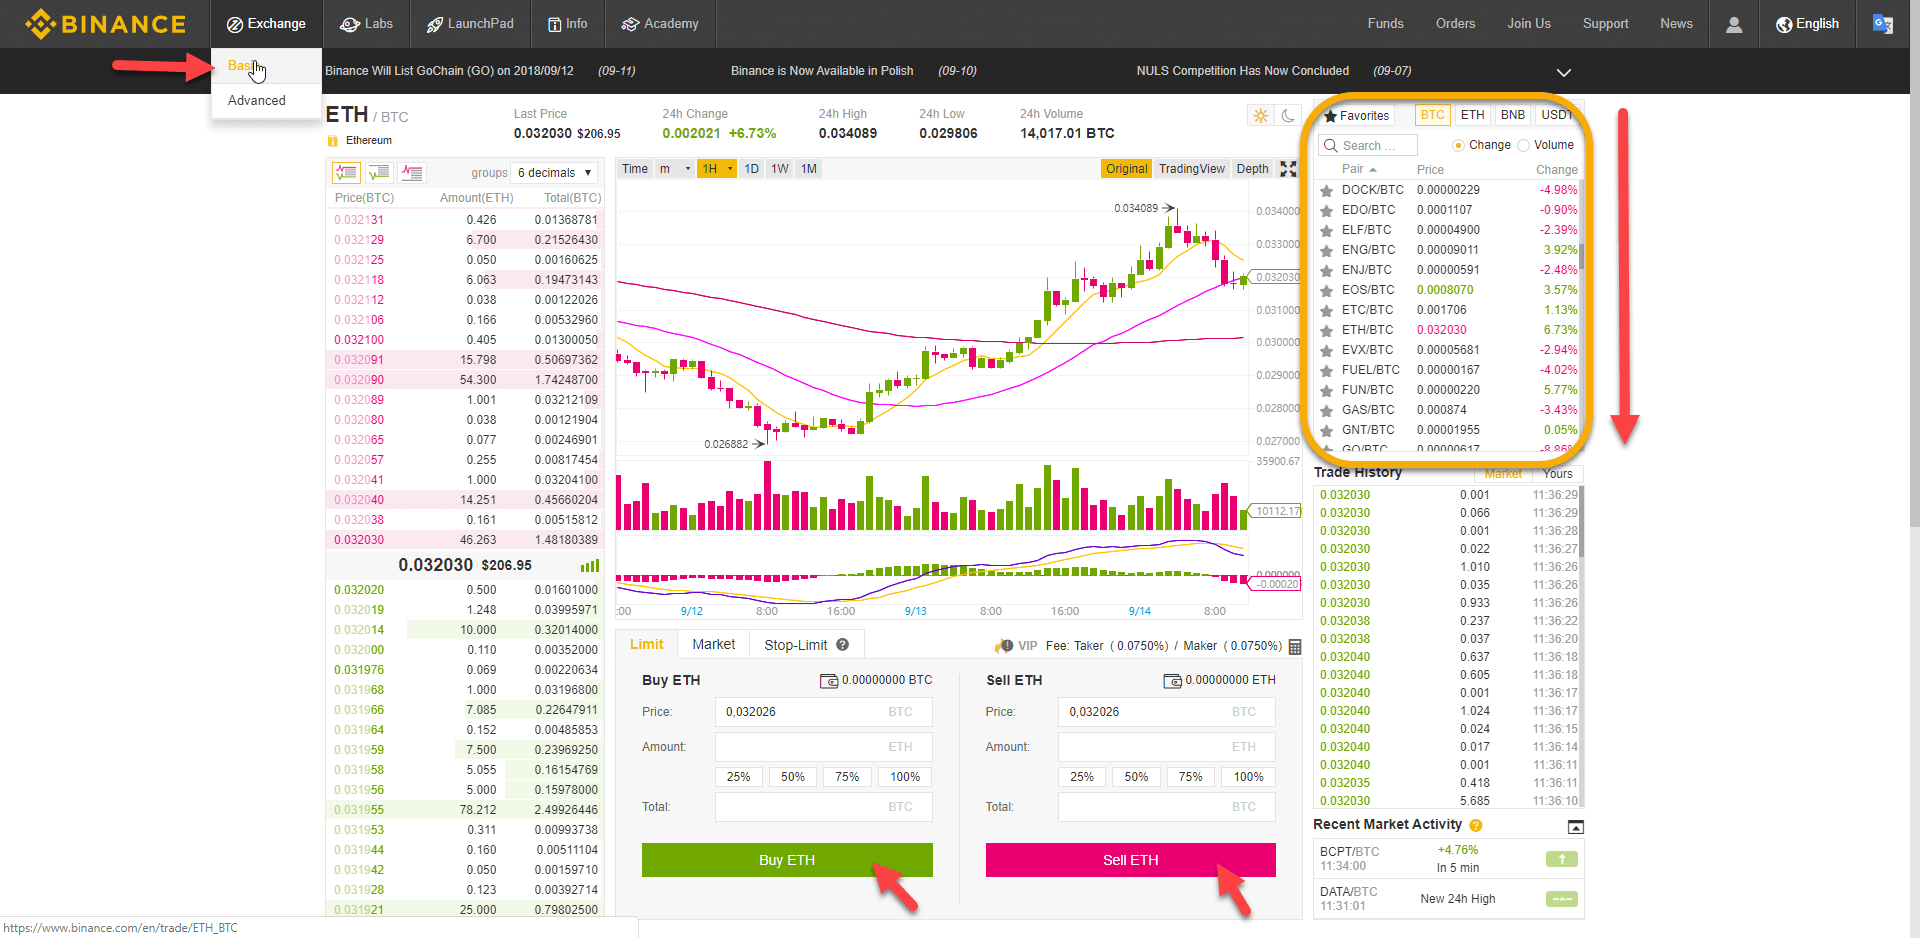The height and width of the screenshot is (938, 1920).
Task: Show Favorites market list
Action: point(1356,116)
